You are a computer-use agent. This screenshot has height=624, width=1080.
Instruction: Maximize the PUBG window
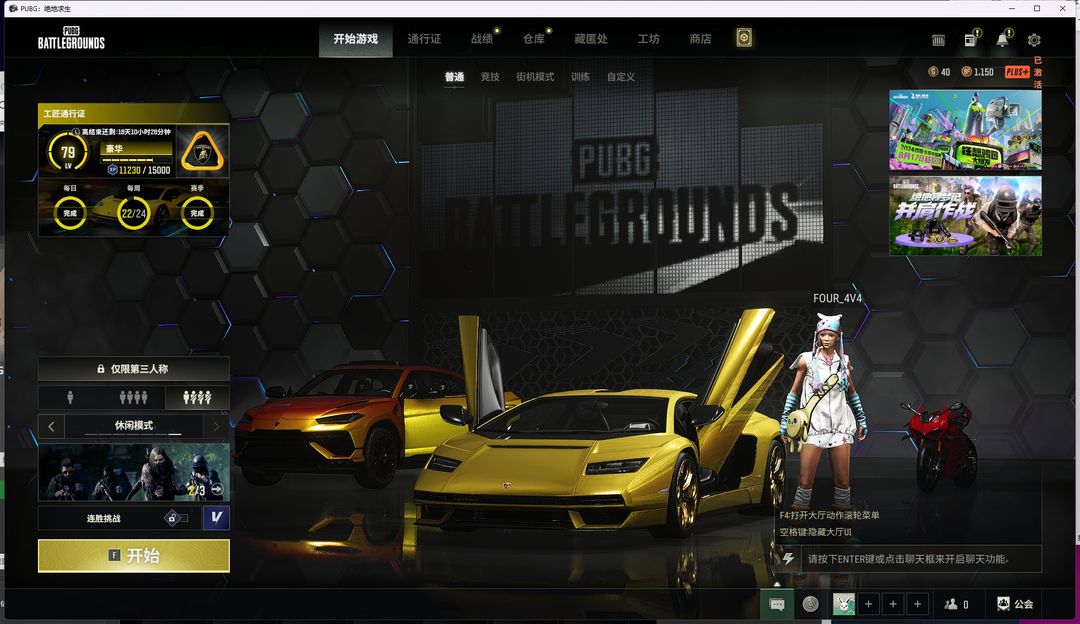click(x=1037, y=8)
